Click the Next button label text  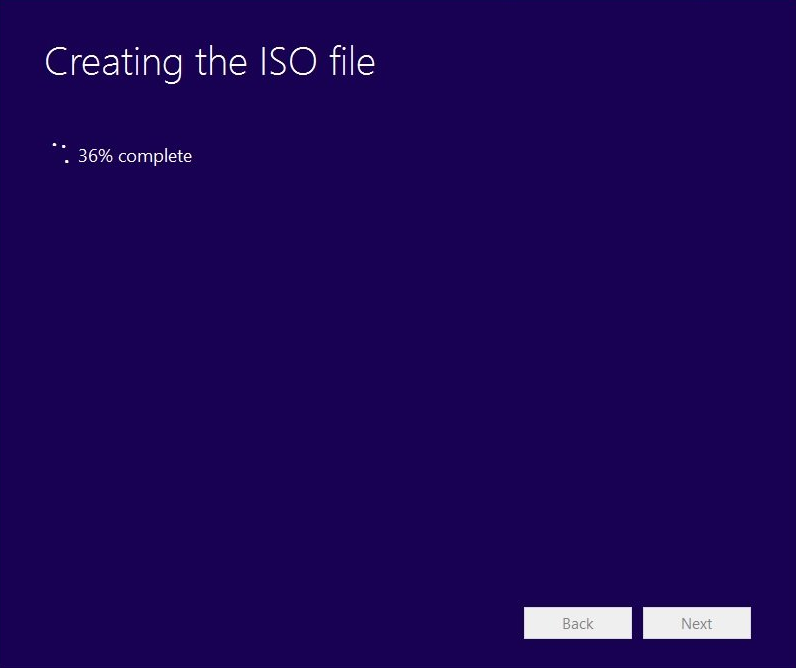pos(696,623)
